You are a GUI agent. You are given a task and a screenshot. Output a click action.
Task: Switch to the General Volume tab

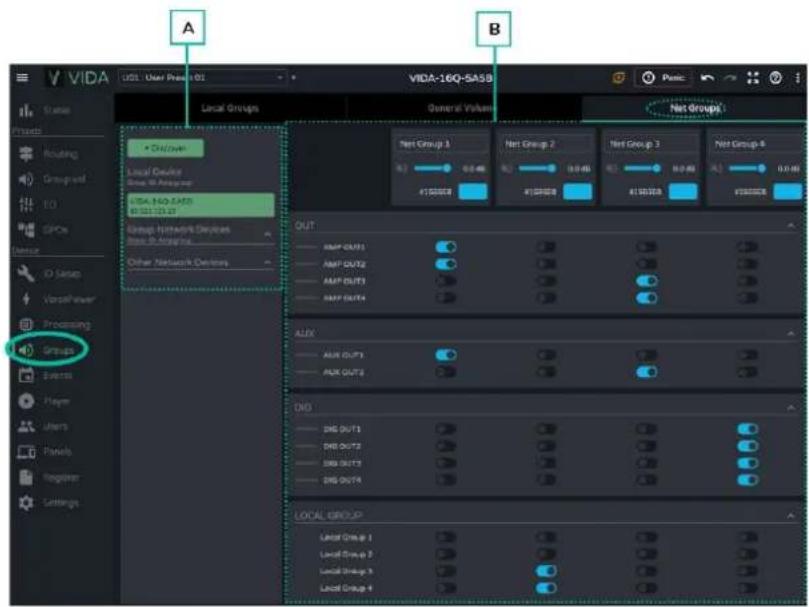tap(462, 108)
